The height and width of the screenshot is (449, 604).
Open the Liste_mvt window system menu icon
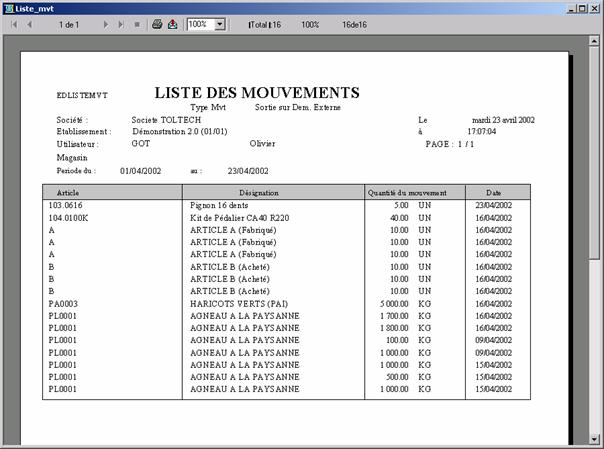[8, 7]
